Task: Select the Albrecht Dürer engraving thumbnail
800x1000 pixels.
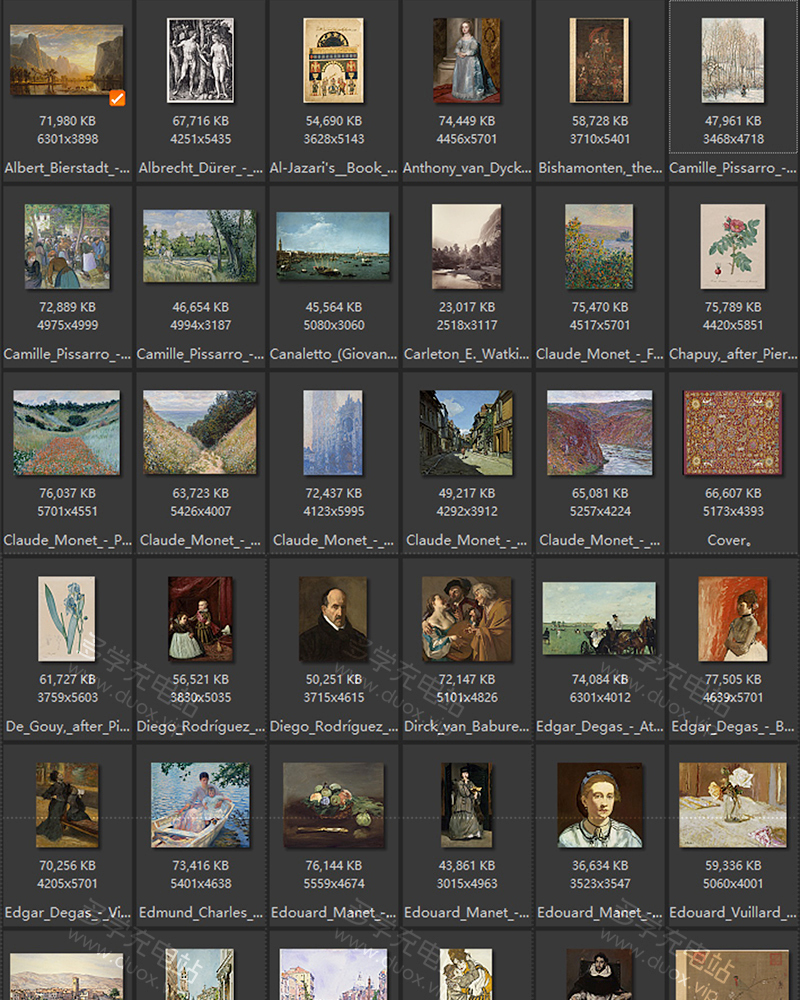Action: pos(200,60)
